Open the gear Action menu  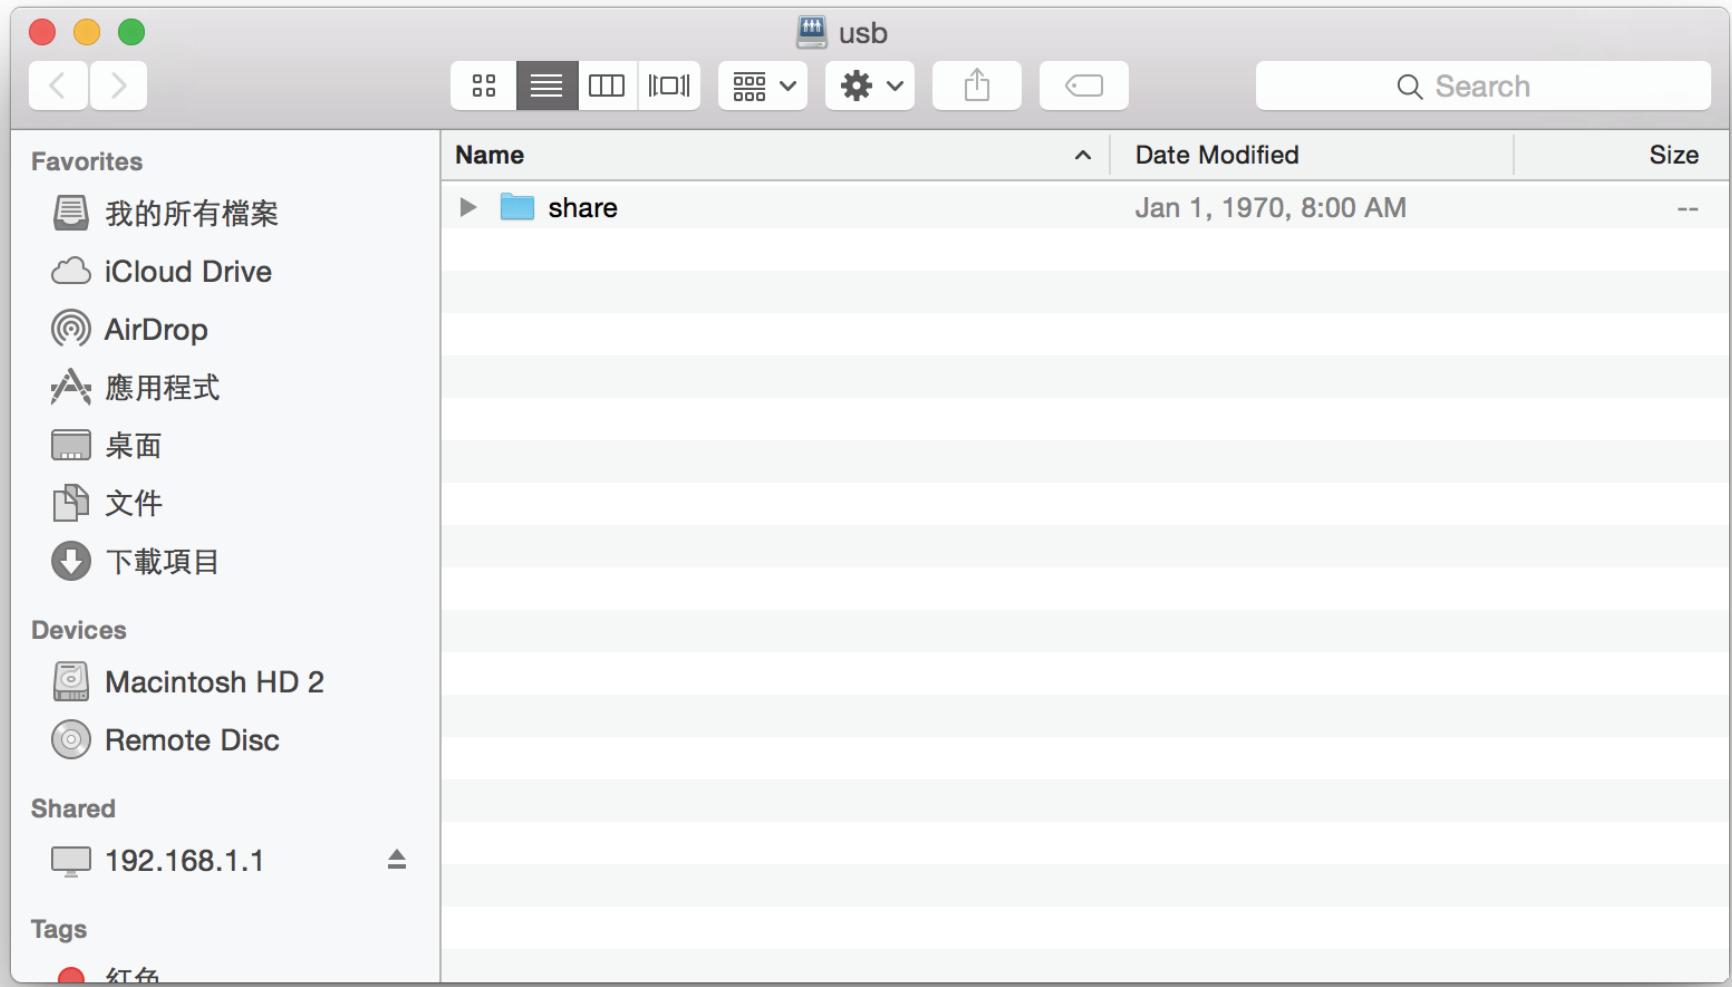pos(870,86)
